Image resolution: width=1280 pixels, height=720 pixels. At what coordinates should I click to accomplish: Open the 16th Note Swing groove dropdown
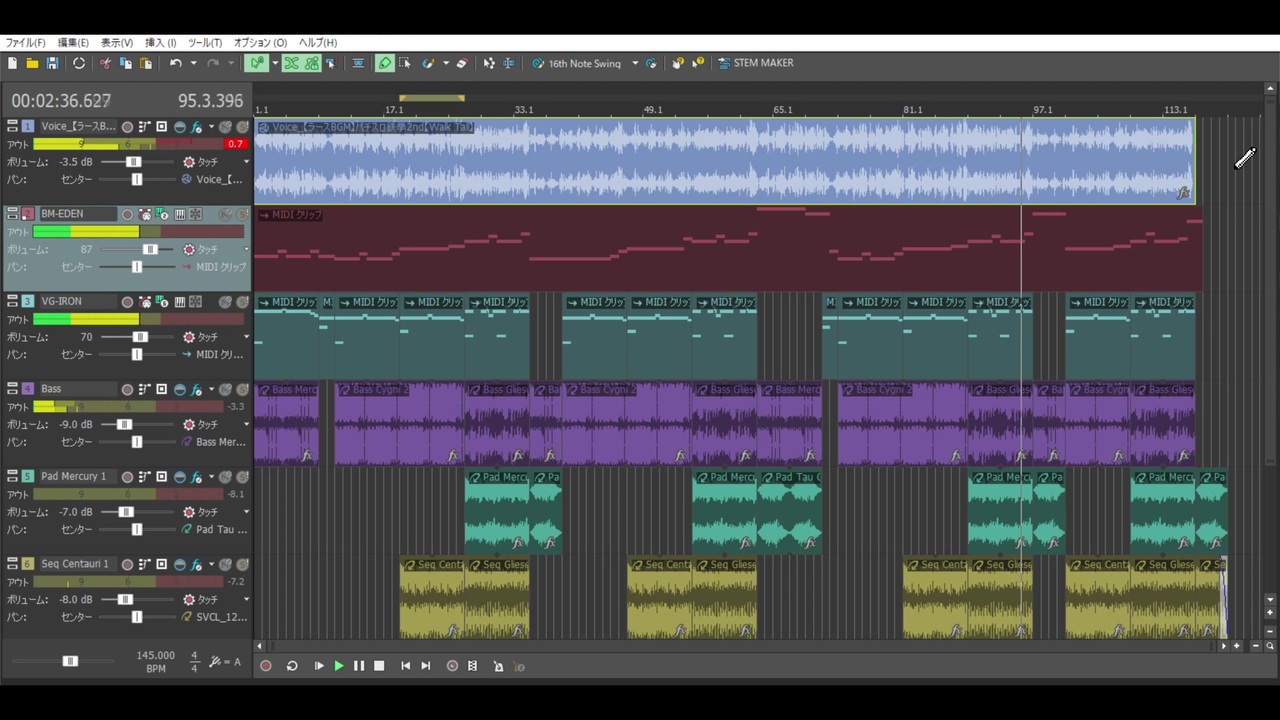634,63
